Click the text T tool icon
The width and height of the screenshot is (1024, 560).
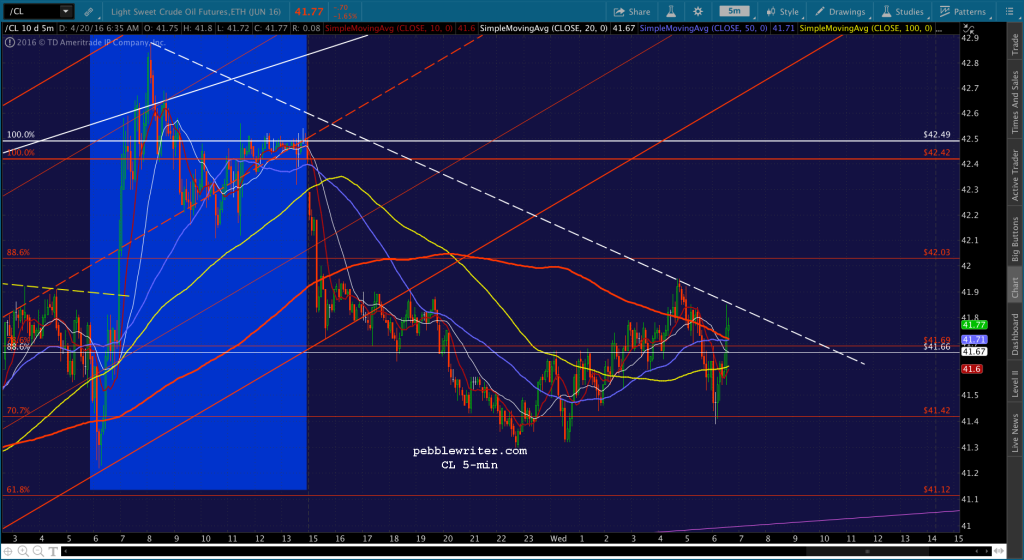click(x=55, y=552)
